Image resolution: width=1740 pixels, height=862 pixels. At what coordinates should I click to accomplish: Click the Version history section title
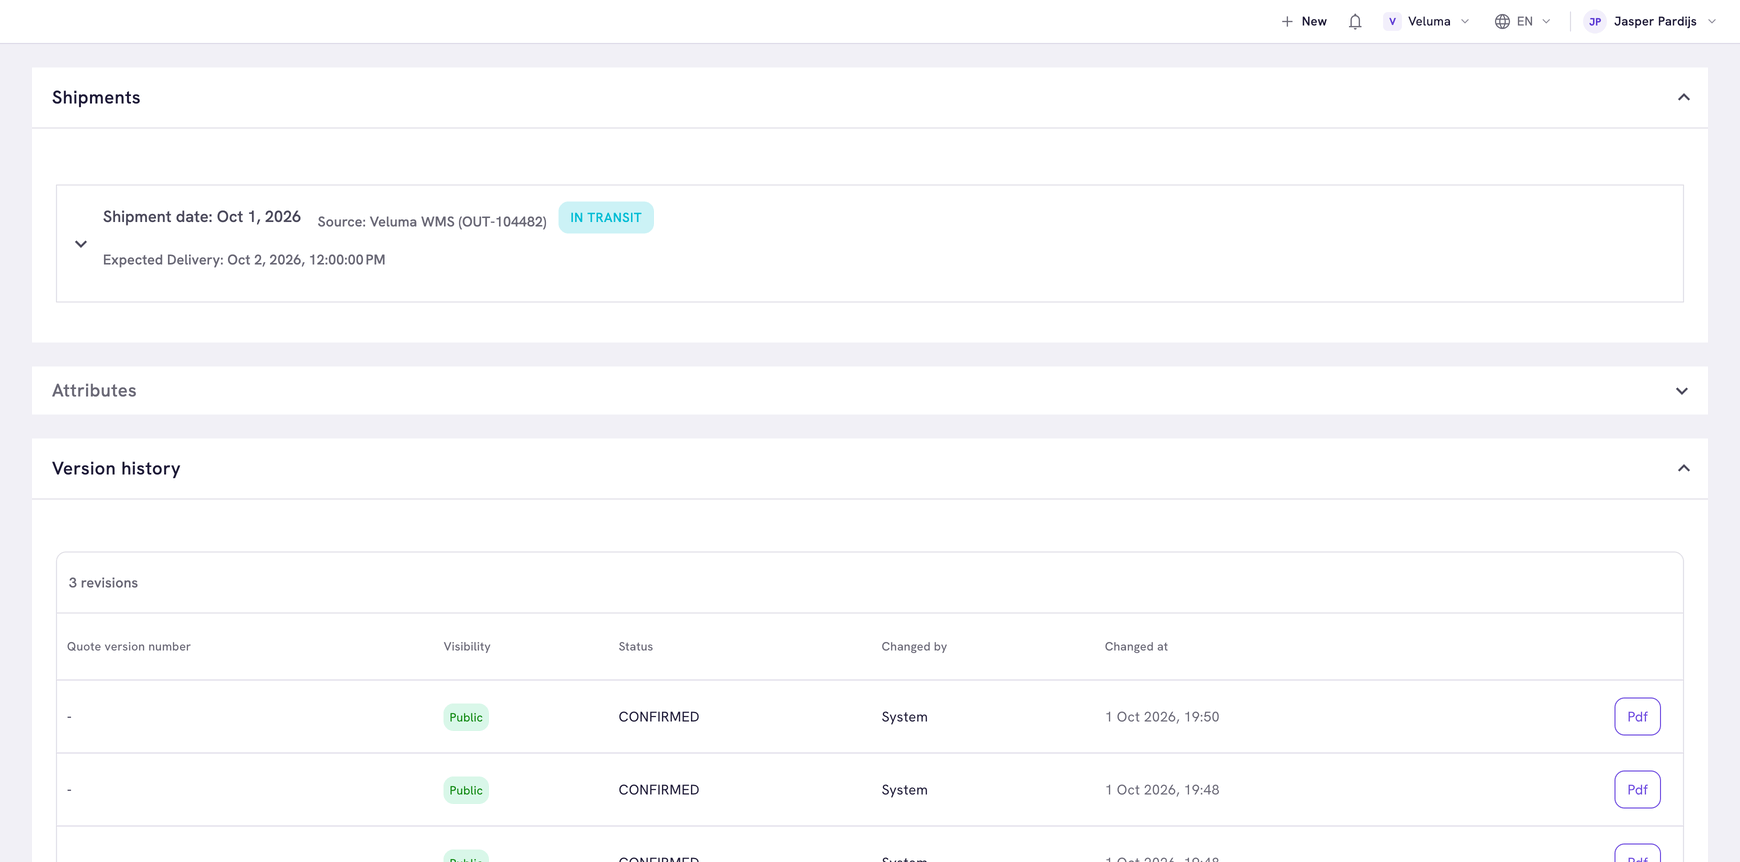116,469
